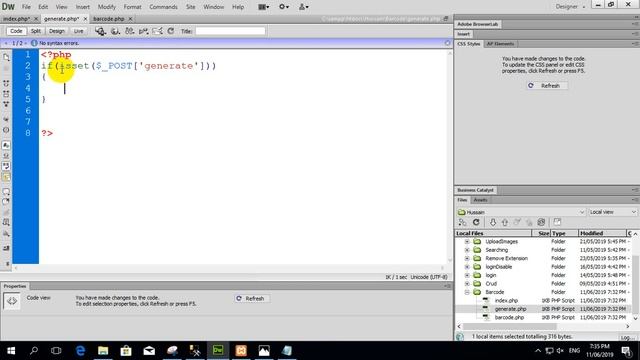Open the File menu
640x360 pixels.
pos(26,7)
